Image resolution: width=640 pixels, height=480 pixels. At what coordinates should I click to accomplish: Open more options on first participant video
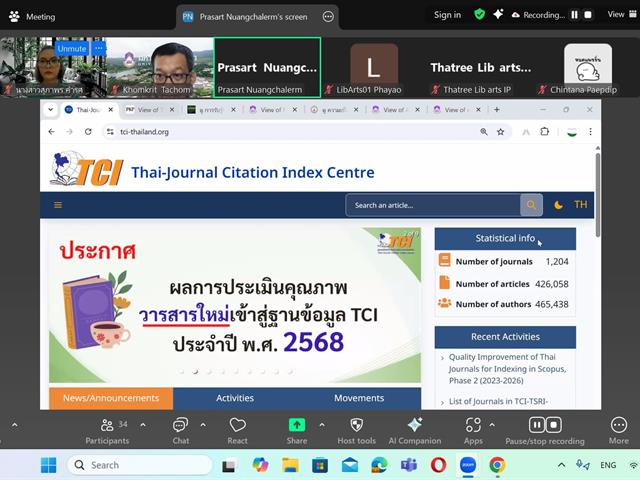(x=99, y=49)
